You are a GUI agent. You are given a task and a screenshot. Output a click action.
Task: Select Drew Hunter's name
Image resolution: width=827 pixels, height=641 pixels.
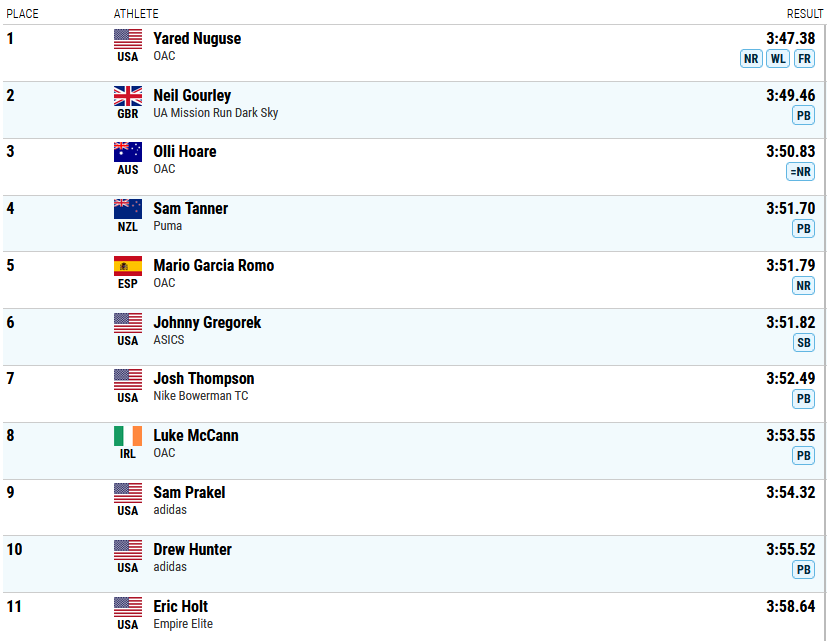click(x=193, y=550)
